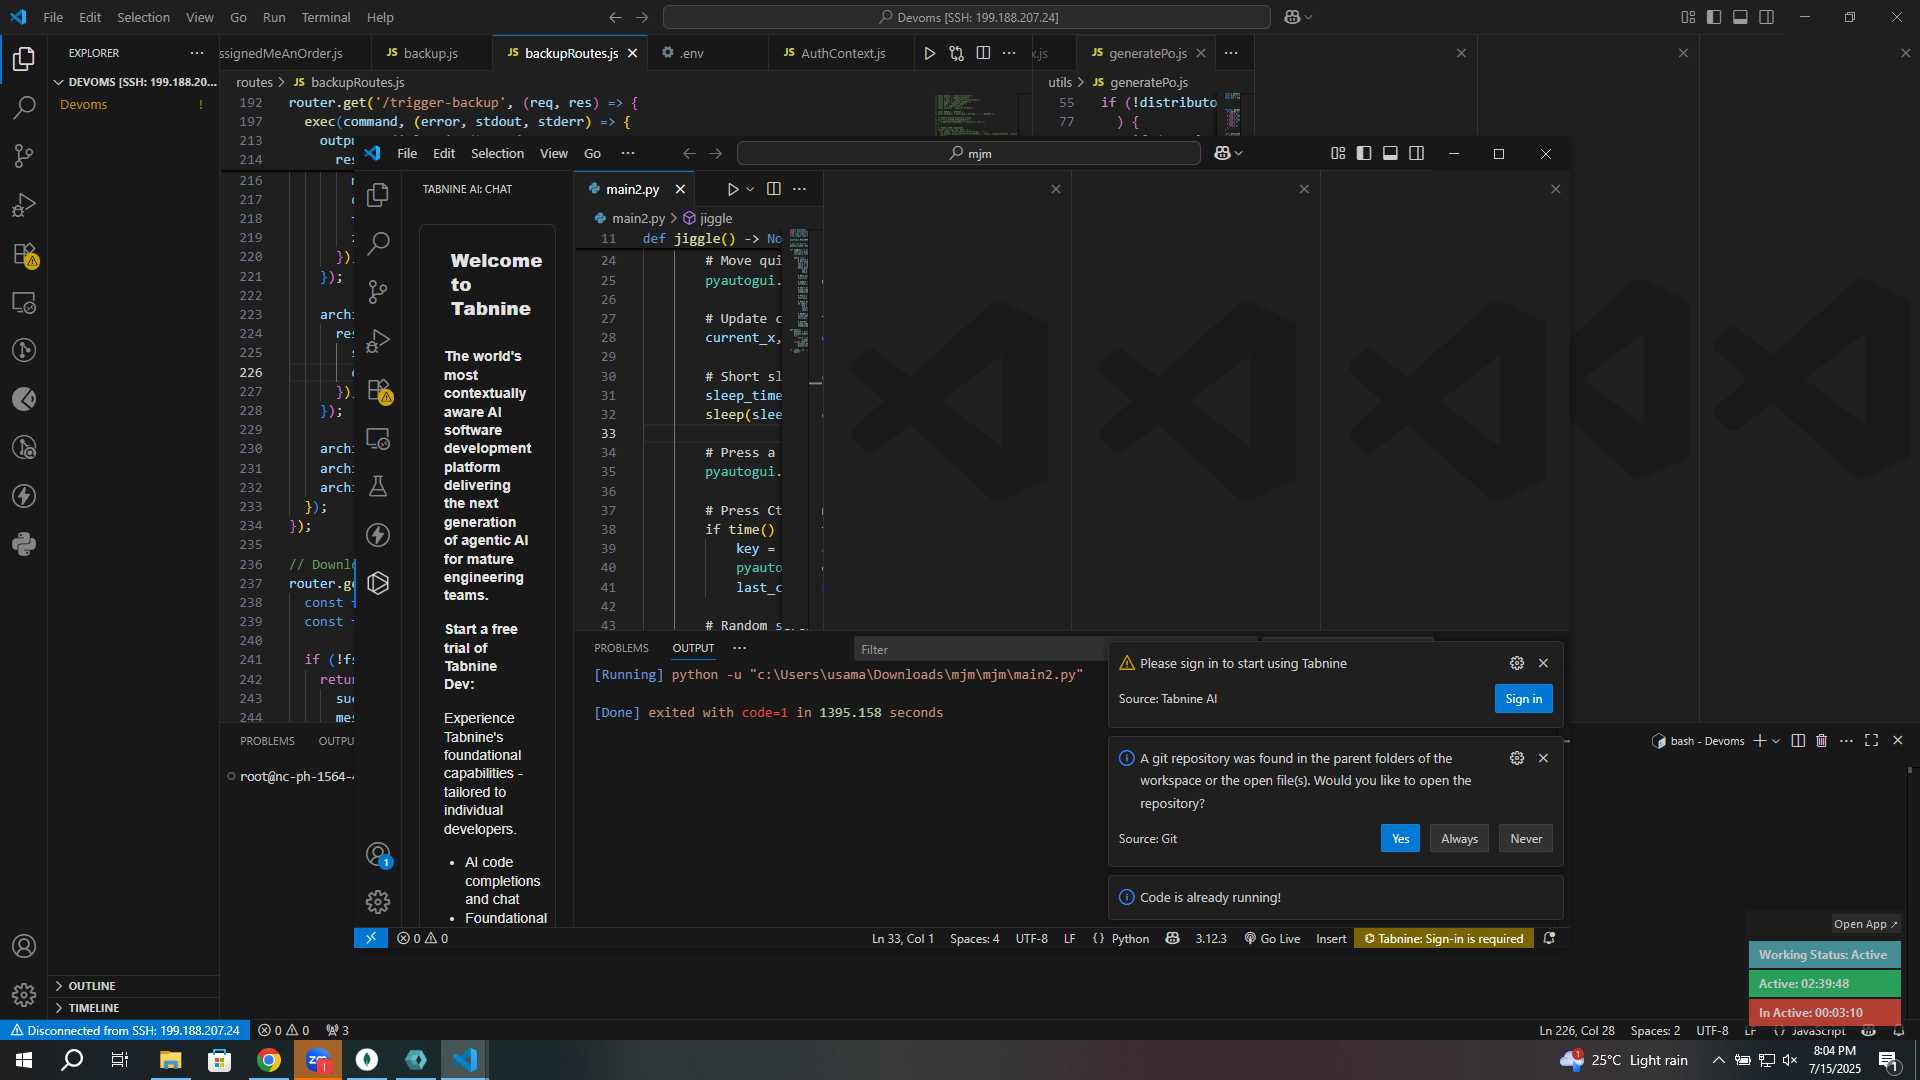This screenshot has height=1080, width=1920.
Task: Toggle secondary side bar in mjm window
Action: click(1417, 153)
